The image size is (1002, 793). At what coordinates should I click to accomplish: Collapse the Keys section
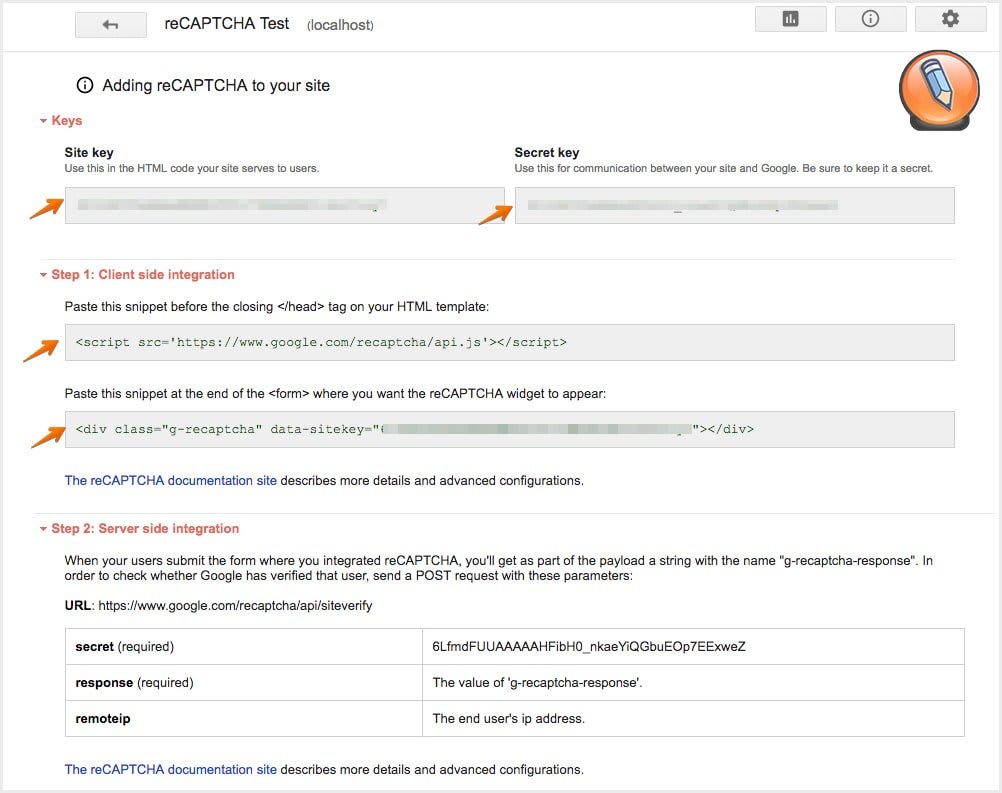click(61, 120)
